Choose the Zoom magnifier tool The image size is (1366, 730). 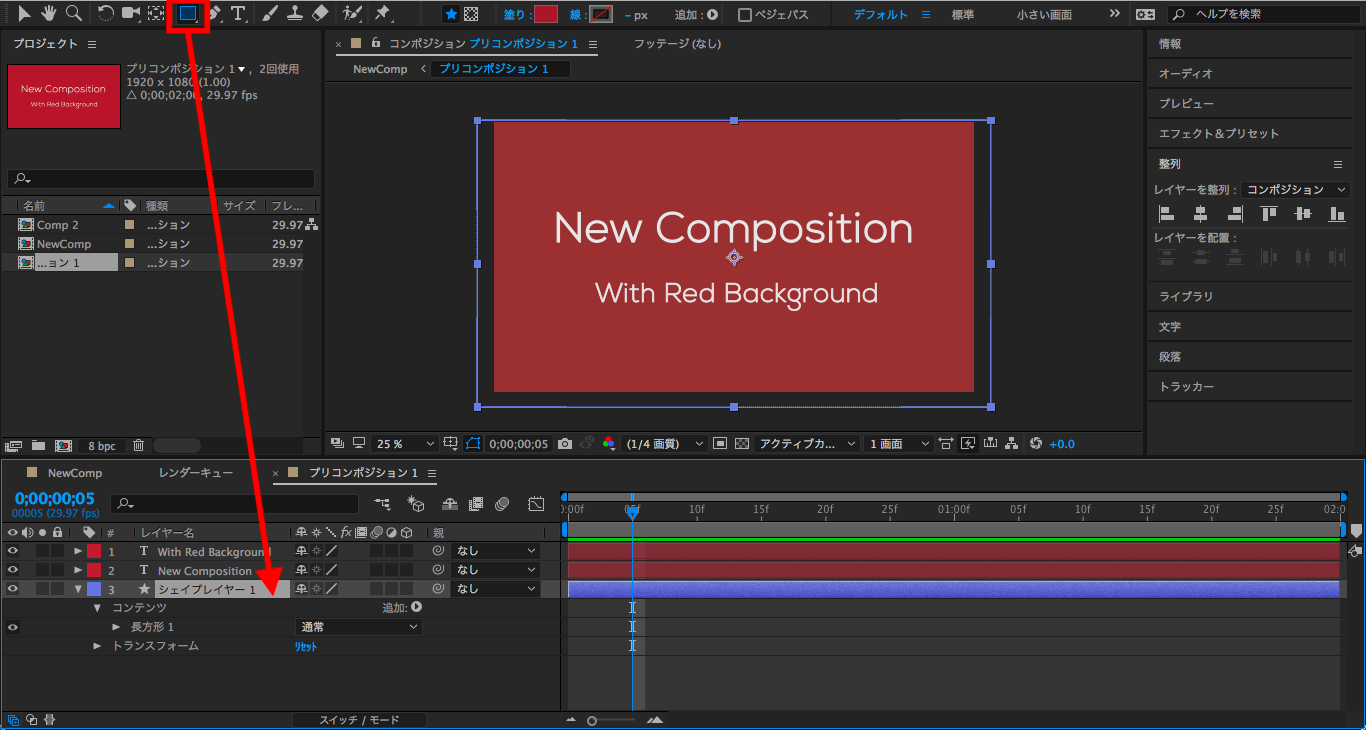point(74,14)
